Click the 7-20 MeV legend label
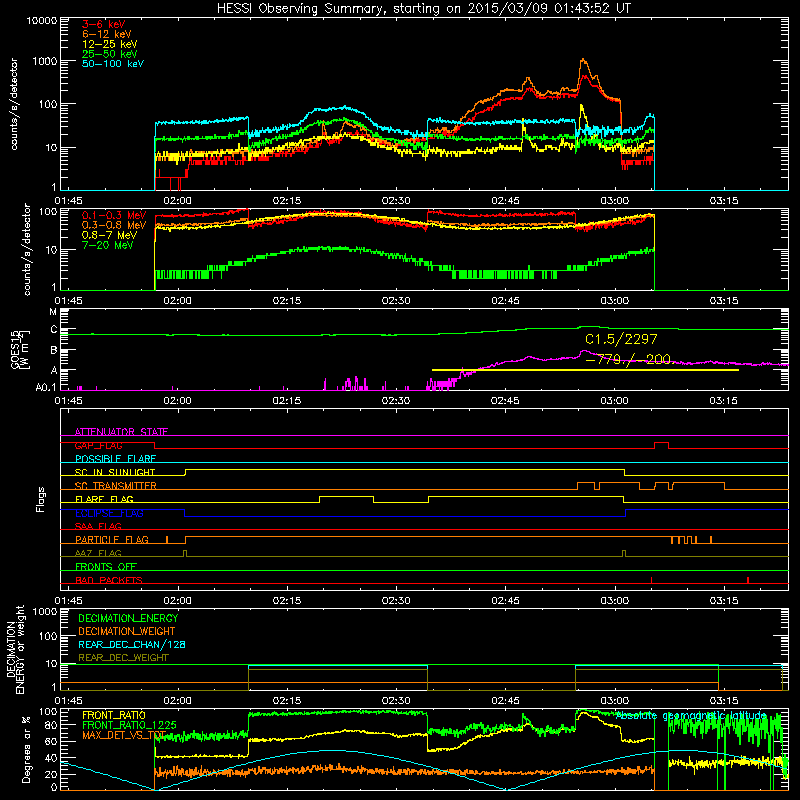The width and height of the screenshot is (800, 800). point(108,245)
